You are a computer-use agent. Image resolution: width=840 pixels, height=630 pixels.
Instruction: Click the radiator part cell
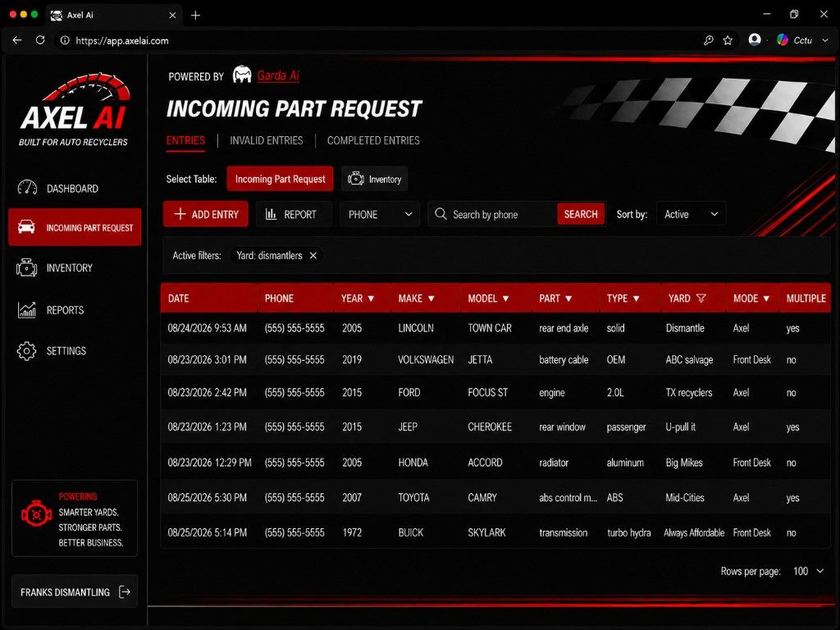point(553,462)
